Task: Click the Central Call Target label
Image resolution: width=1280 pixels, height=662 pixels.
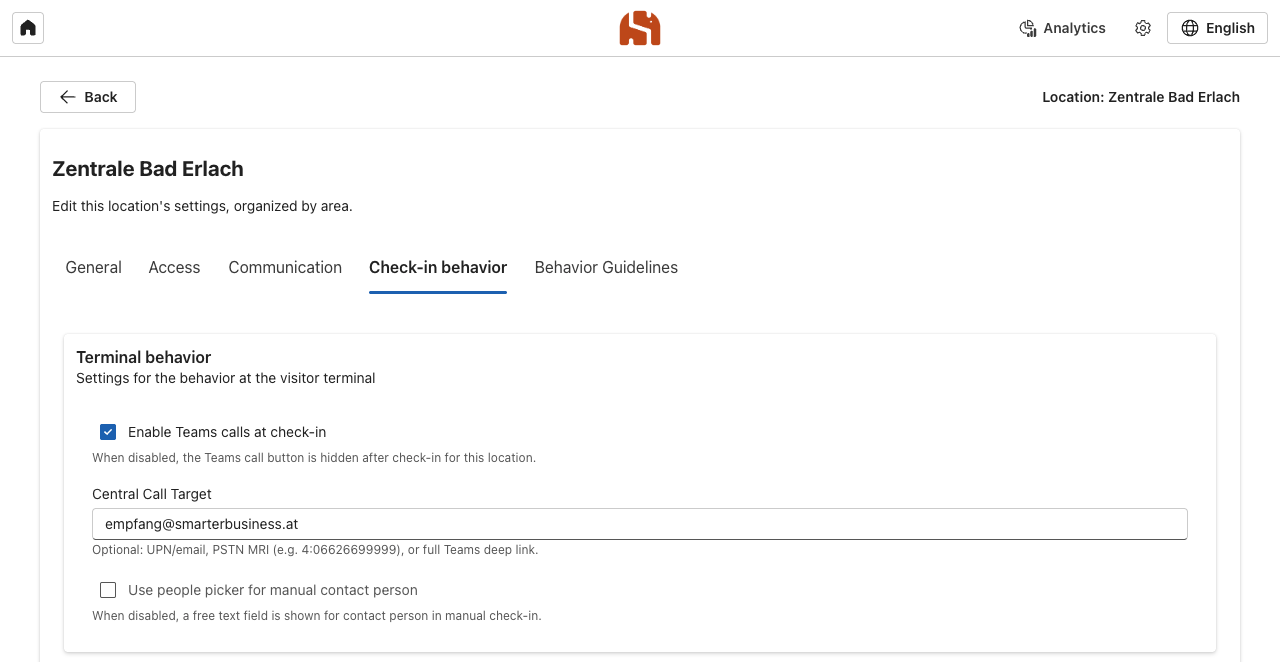Action: pyautogui.click(x=152, y=494)
